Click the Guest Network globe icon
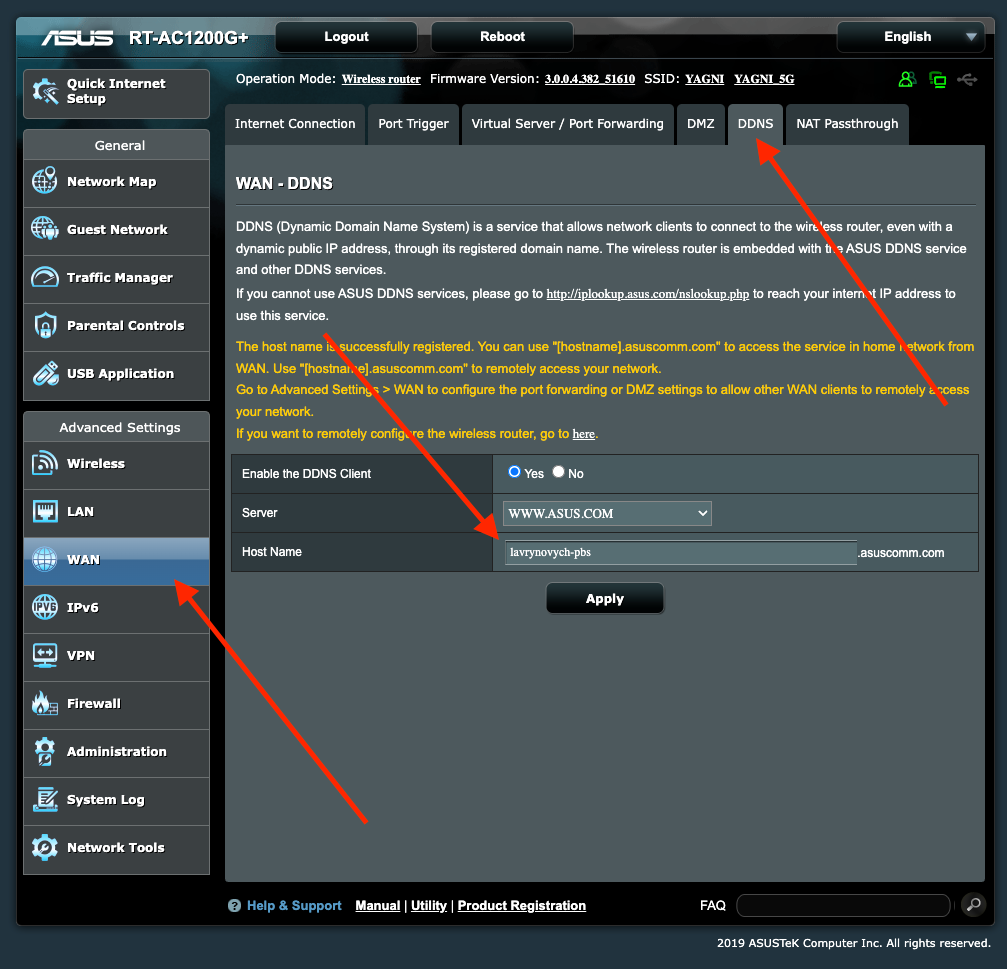1007x969 pixels. point(45,230)
